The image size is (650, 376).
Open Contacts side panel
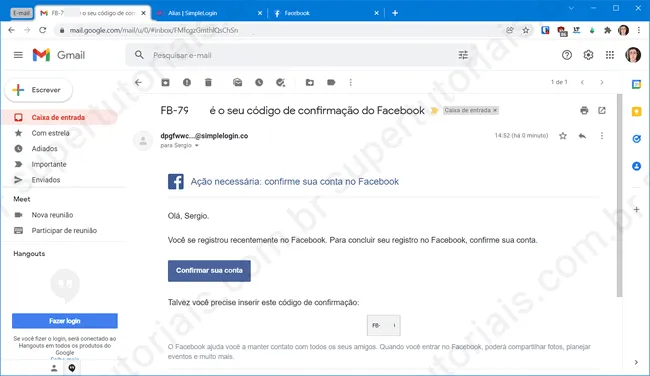click(636, 166)
